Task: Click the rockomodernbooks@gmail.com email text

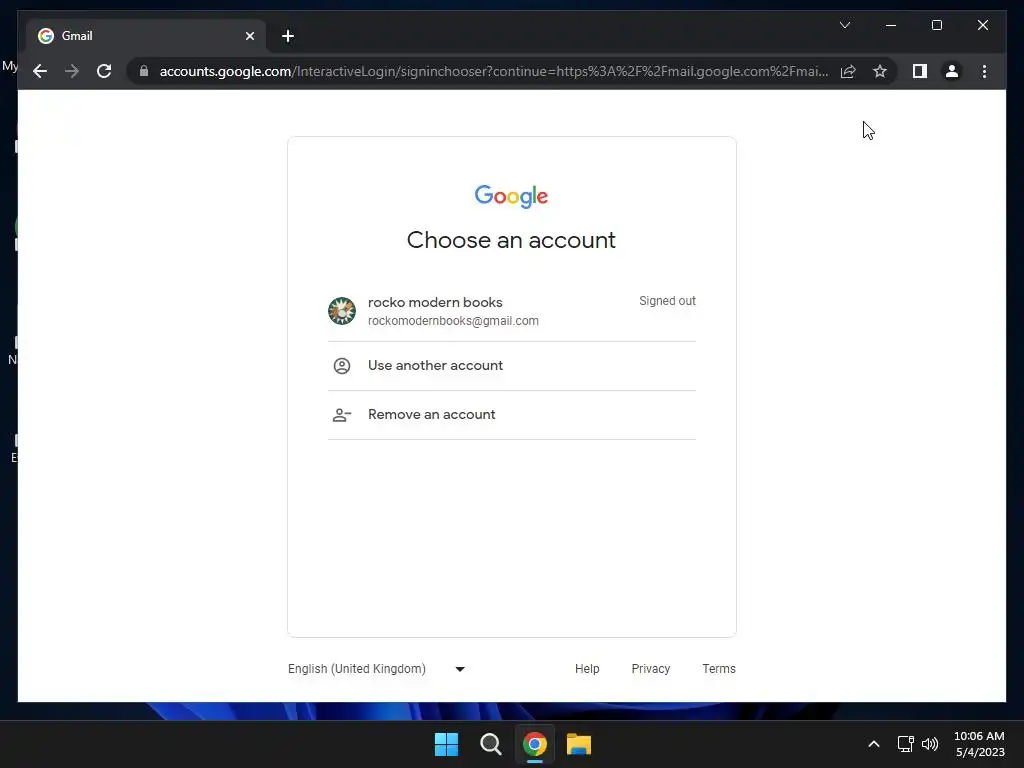Action: (453, 321)
